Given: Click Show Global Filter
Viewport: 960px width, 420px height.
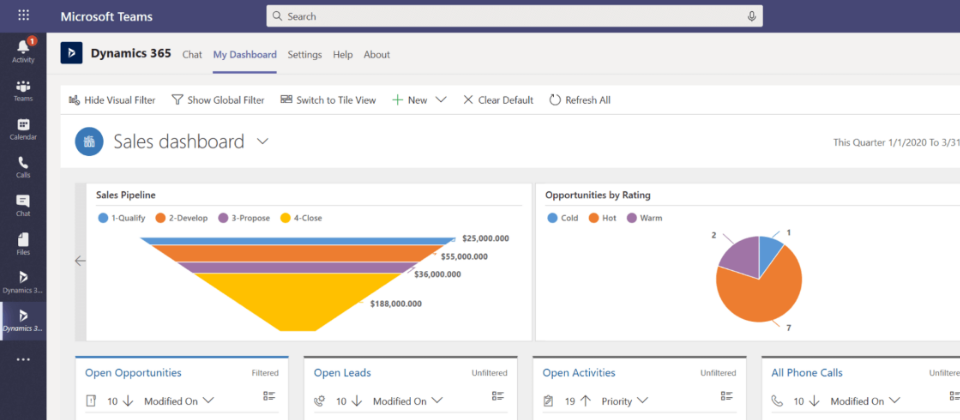Looking at the screenshot, I should pyautogui.click(x=218, y=100).
